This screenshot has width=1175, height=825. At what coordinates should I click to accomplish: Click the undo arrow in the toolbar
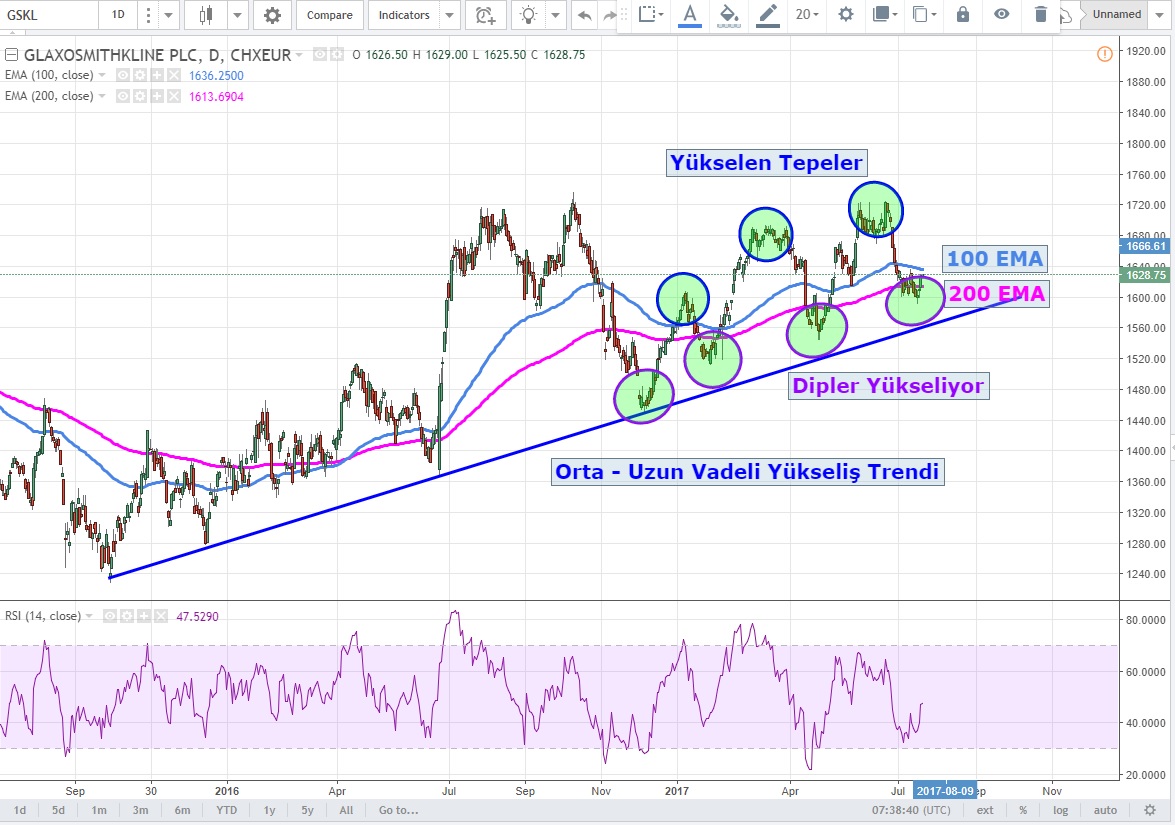coord(584,15)
